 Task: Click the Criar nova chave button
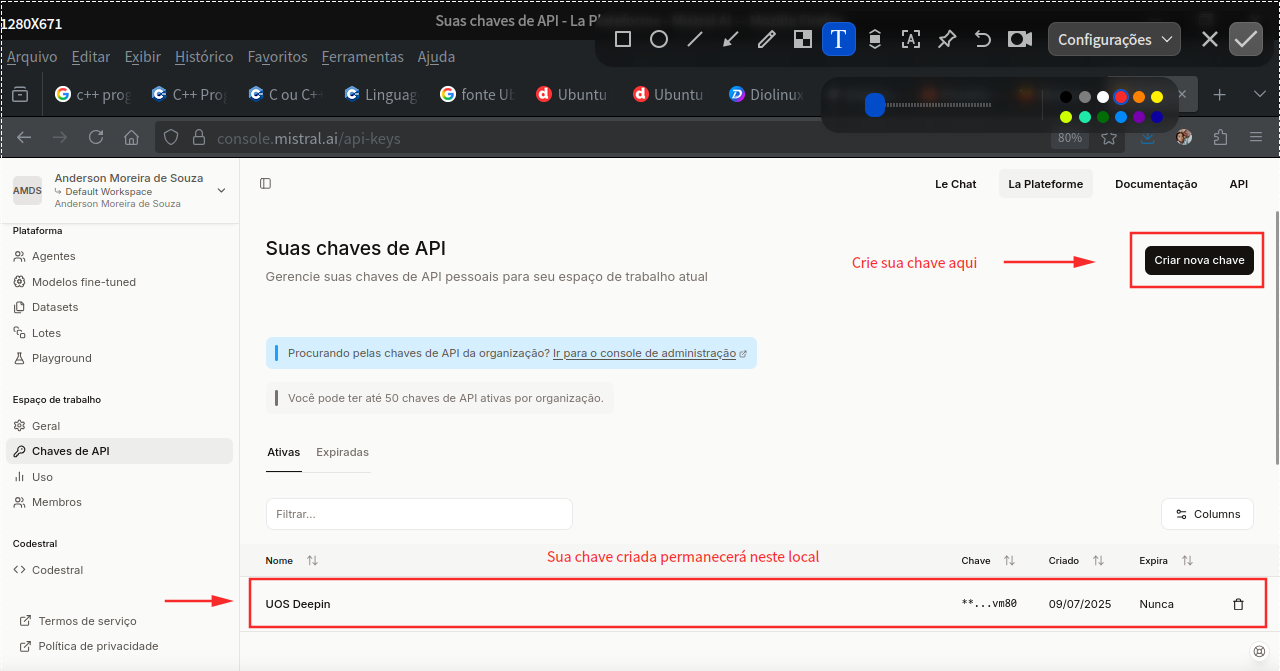point(1199,260)
